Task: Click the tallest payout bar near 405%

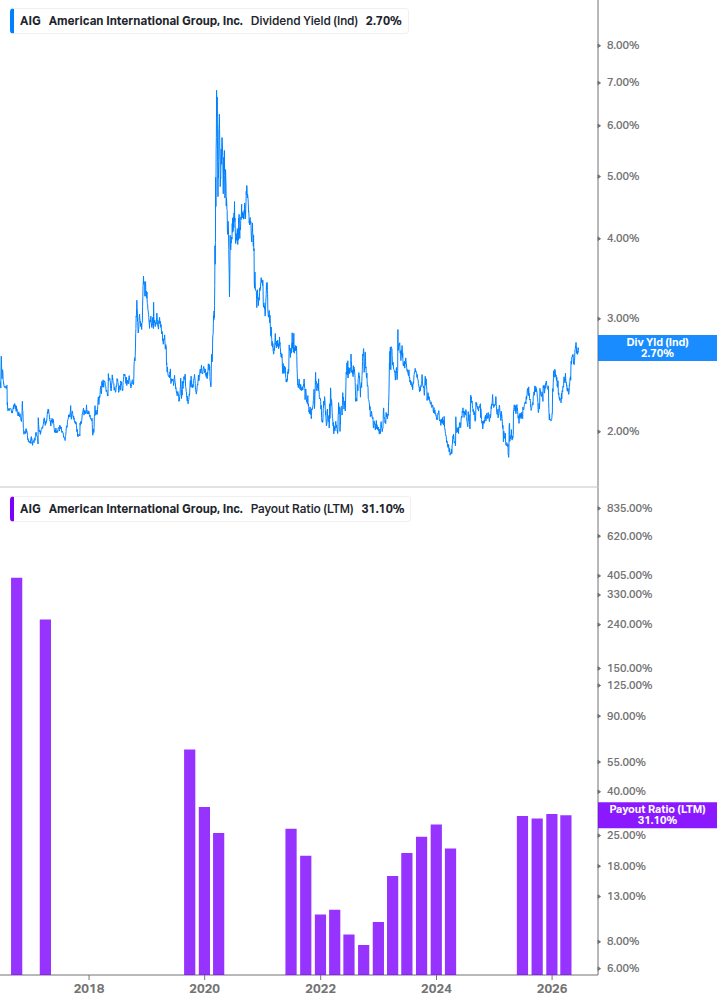Action: click(17, 776)
